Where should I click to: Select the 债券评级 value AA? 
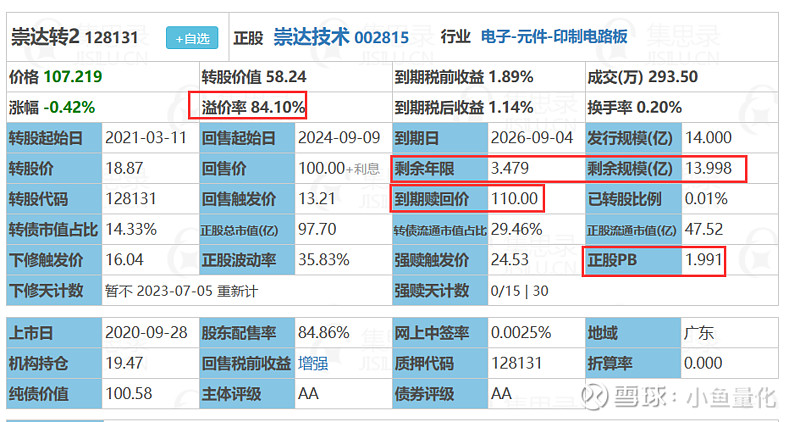click(x=501, y=393)
